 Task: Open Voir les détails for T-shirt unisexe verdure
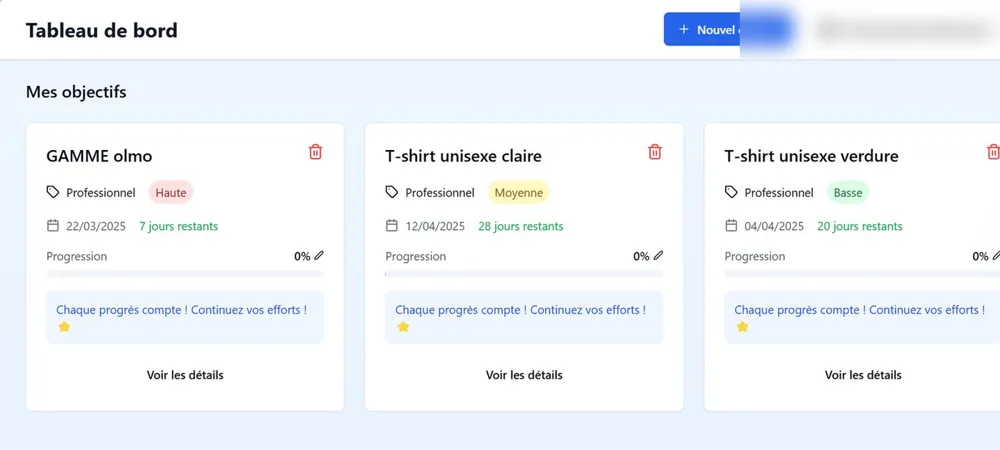863,375
